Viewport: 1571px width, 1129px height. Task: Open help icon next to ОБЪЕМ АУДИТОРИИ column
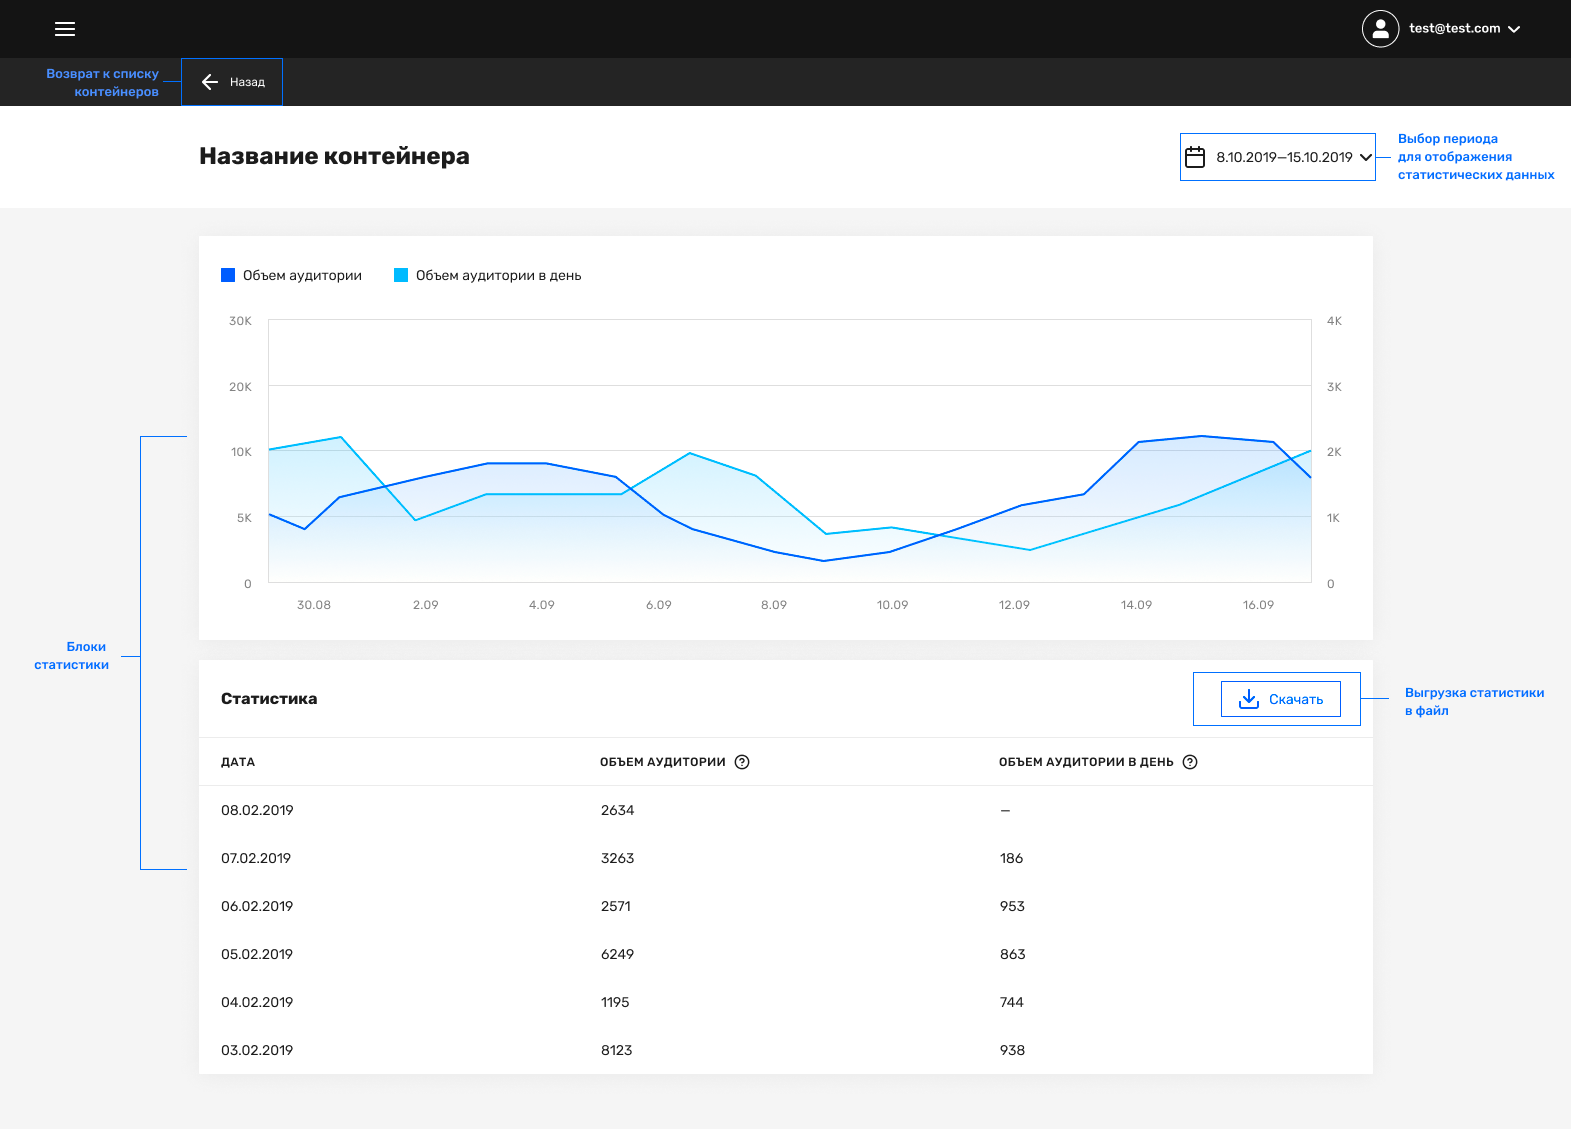742,762
